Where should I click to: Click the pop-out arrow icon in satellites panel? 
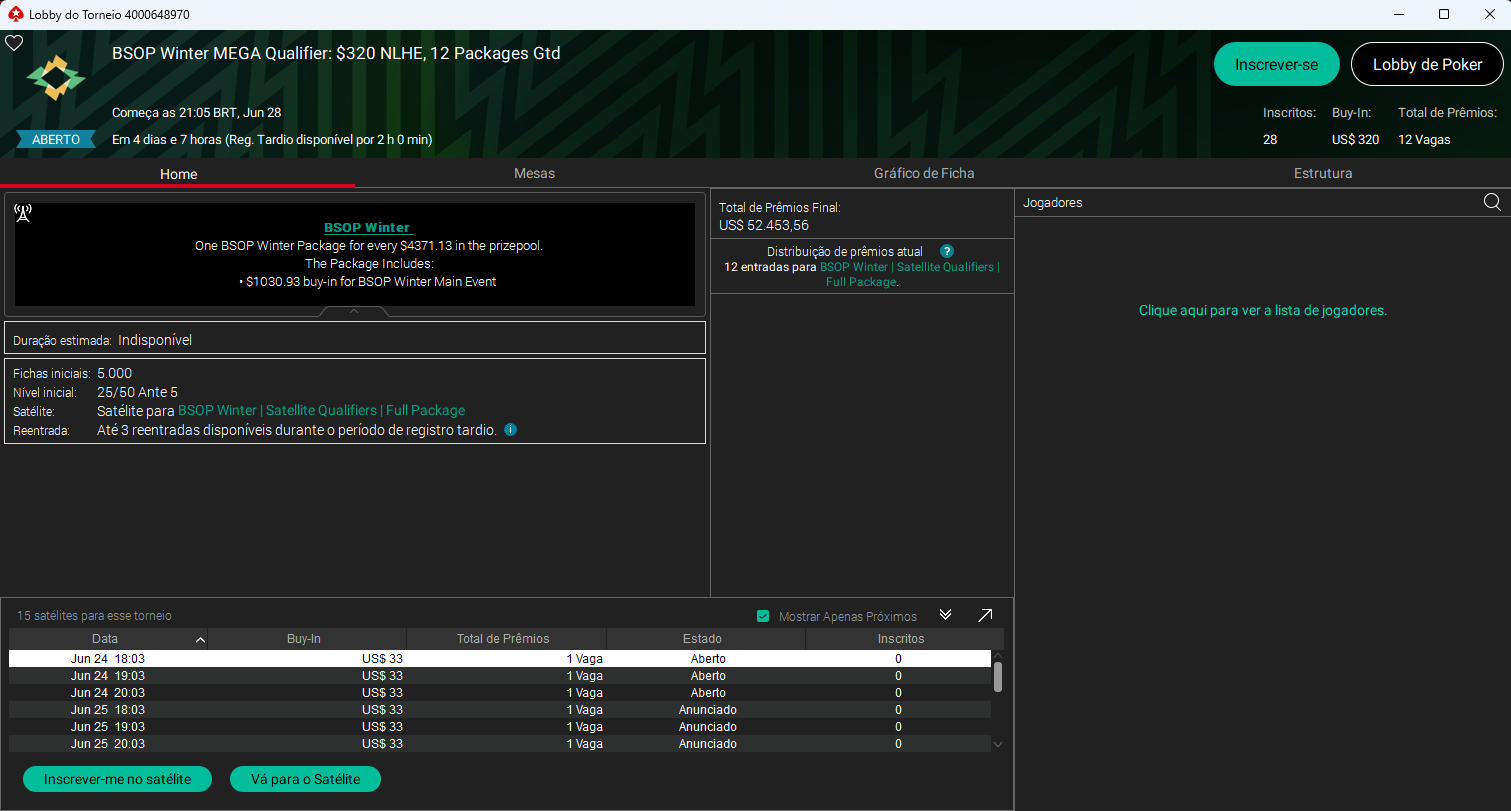985,615
